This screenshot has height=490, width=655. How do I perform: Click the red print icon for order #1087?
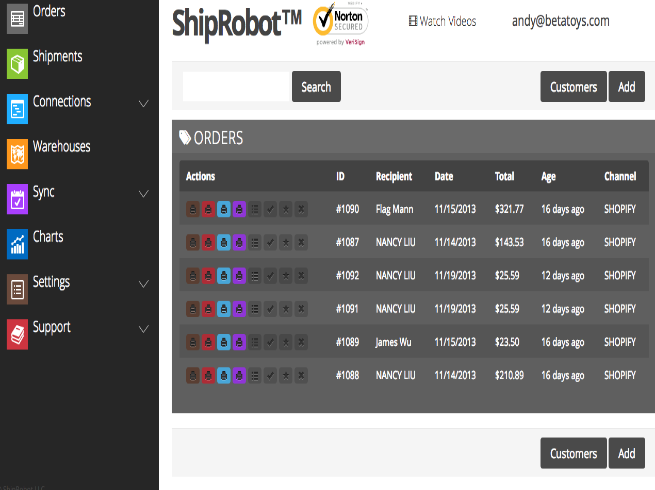(208, 242)
